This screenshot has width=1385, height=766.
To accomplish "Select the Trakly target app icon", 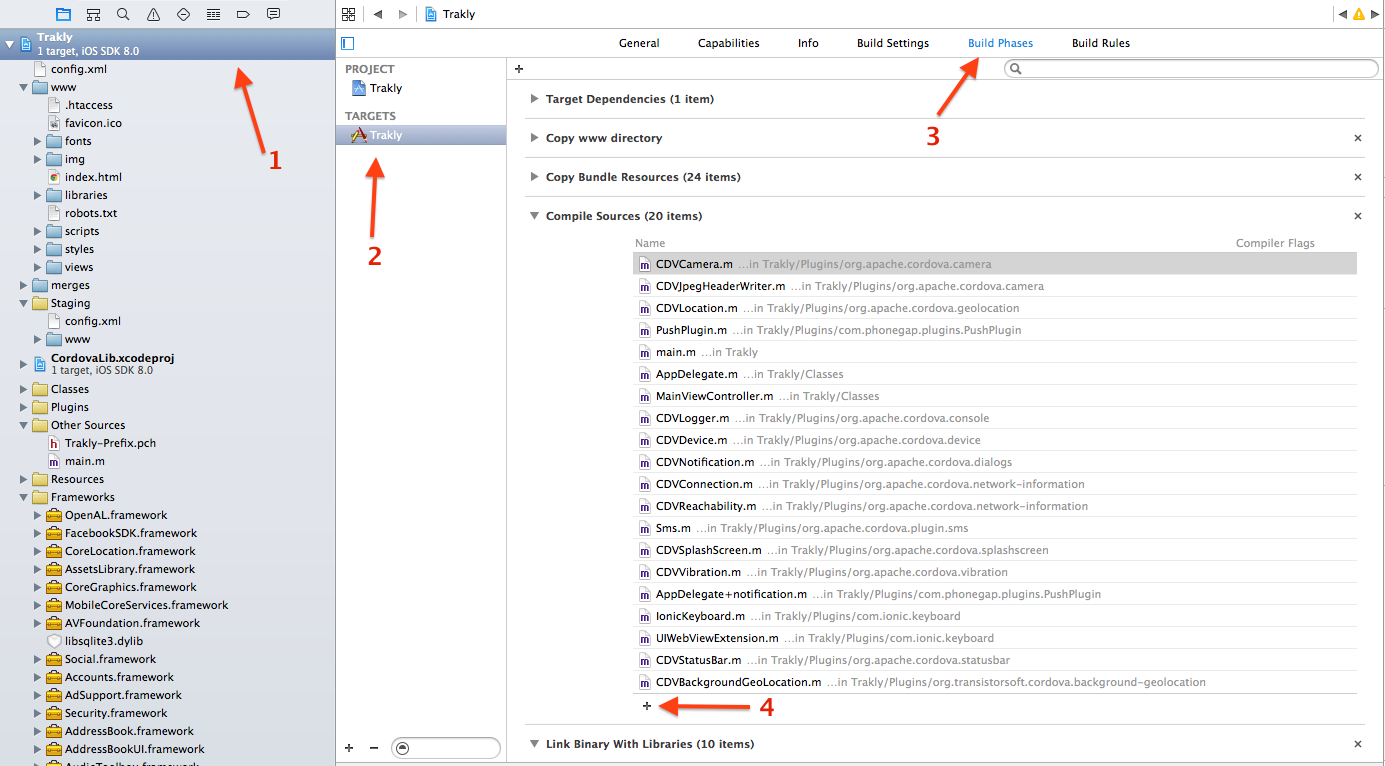I will click(358, 135).
